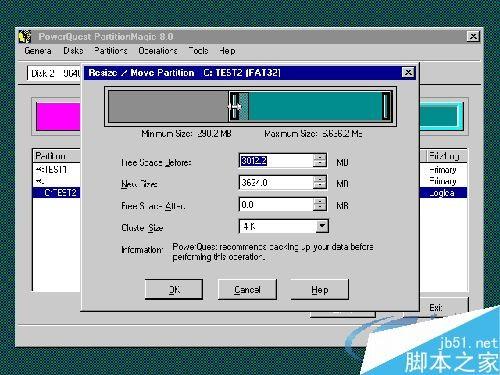
Task: Open the General menu
Action: point(38,51)
